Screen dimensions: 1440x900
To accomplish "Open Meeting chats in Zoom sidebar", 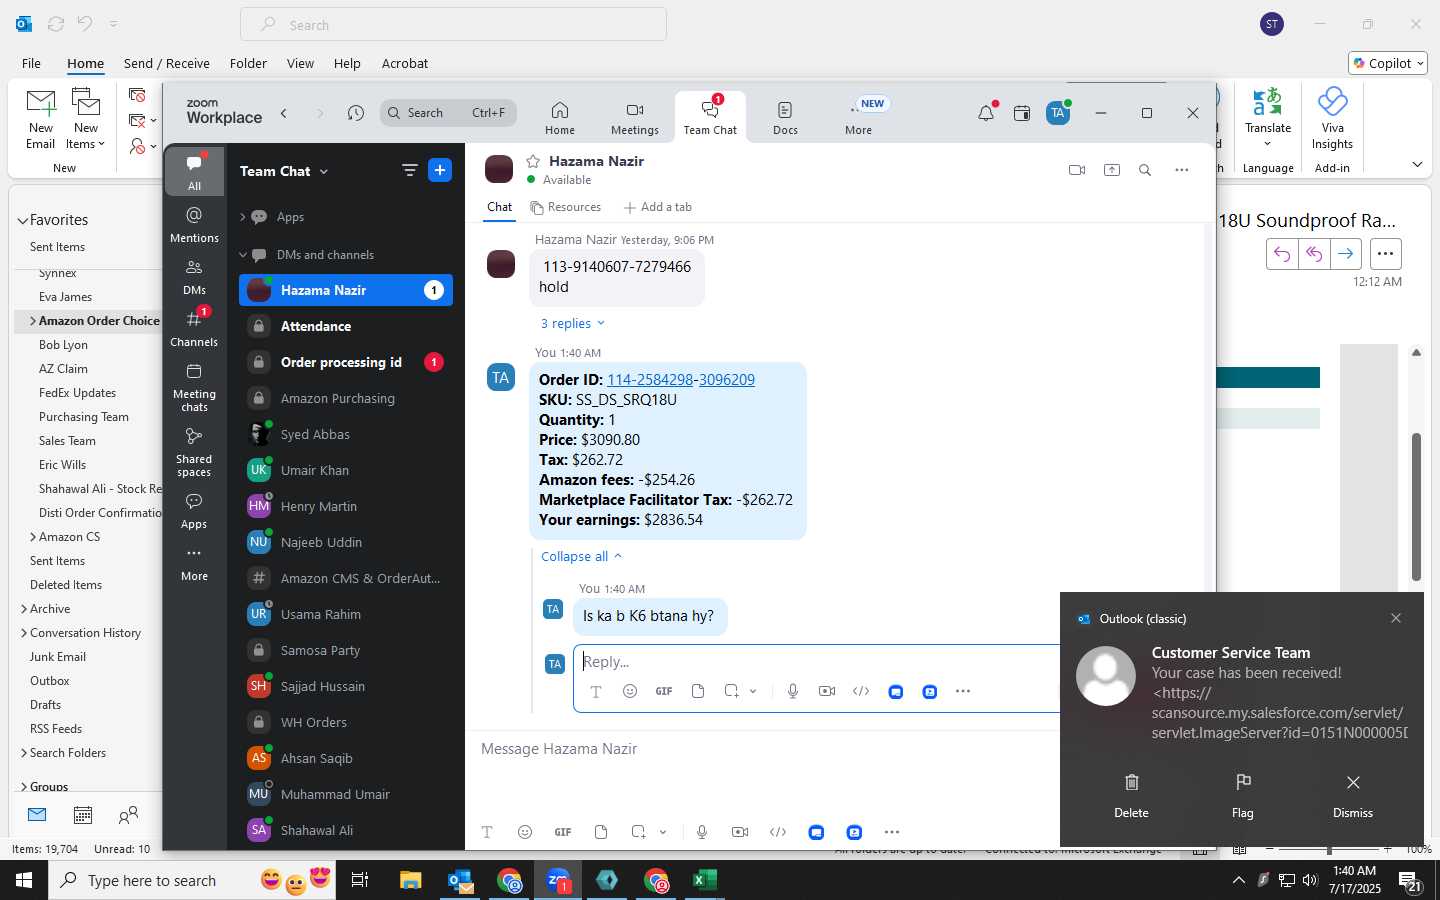I will click(x=194, y=386).
